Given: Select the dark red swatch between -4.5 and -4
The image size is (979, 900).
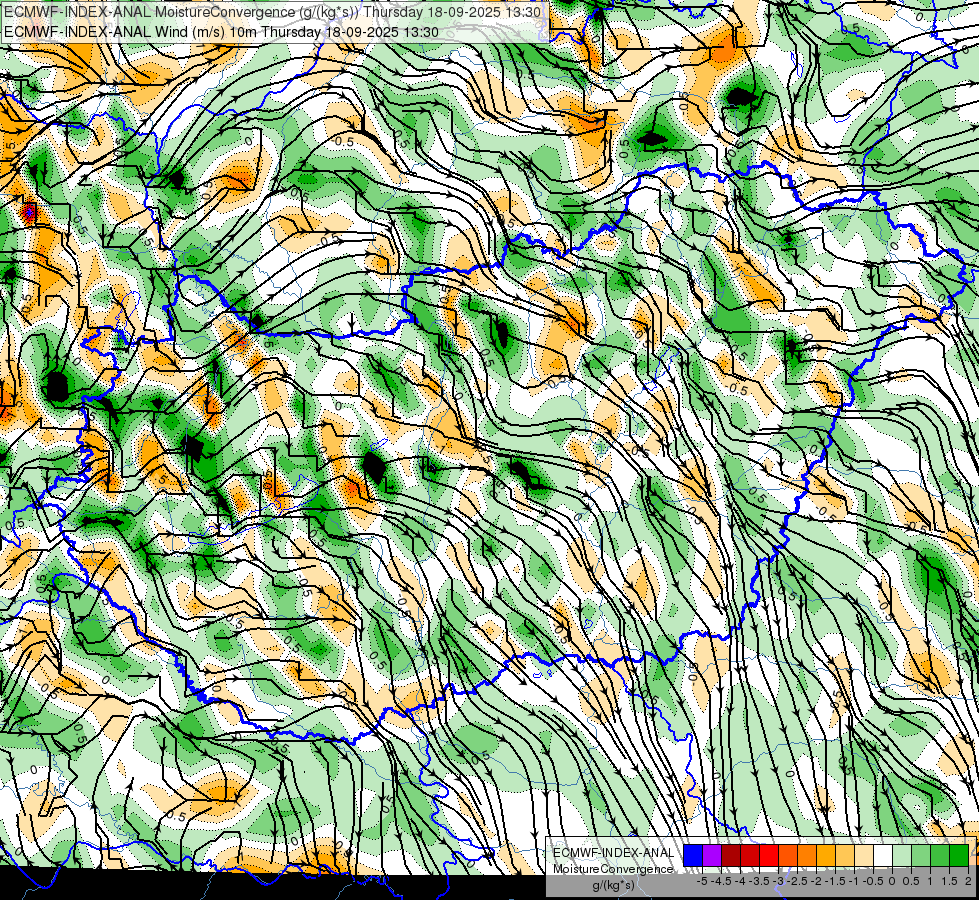Looking at the screenshot, I should (731, 855).
